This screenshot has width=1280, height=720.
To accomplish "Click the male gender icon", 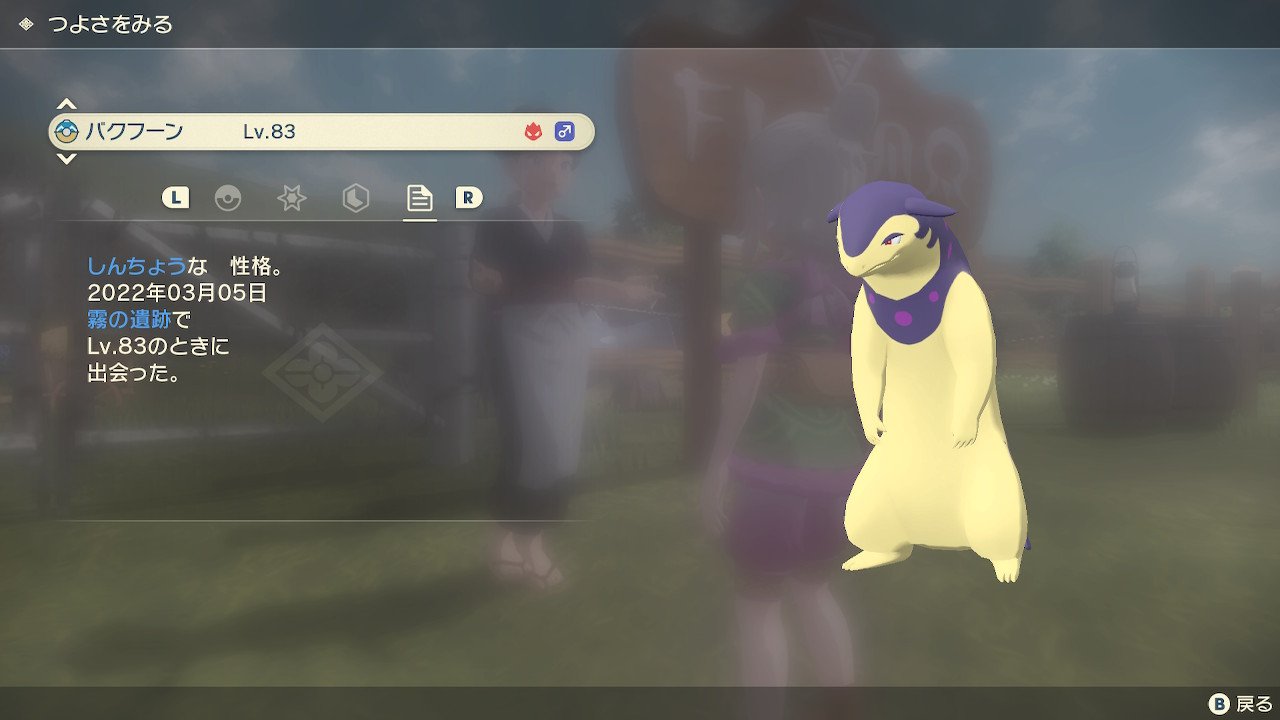I will click(565, 131).
